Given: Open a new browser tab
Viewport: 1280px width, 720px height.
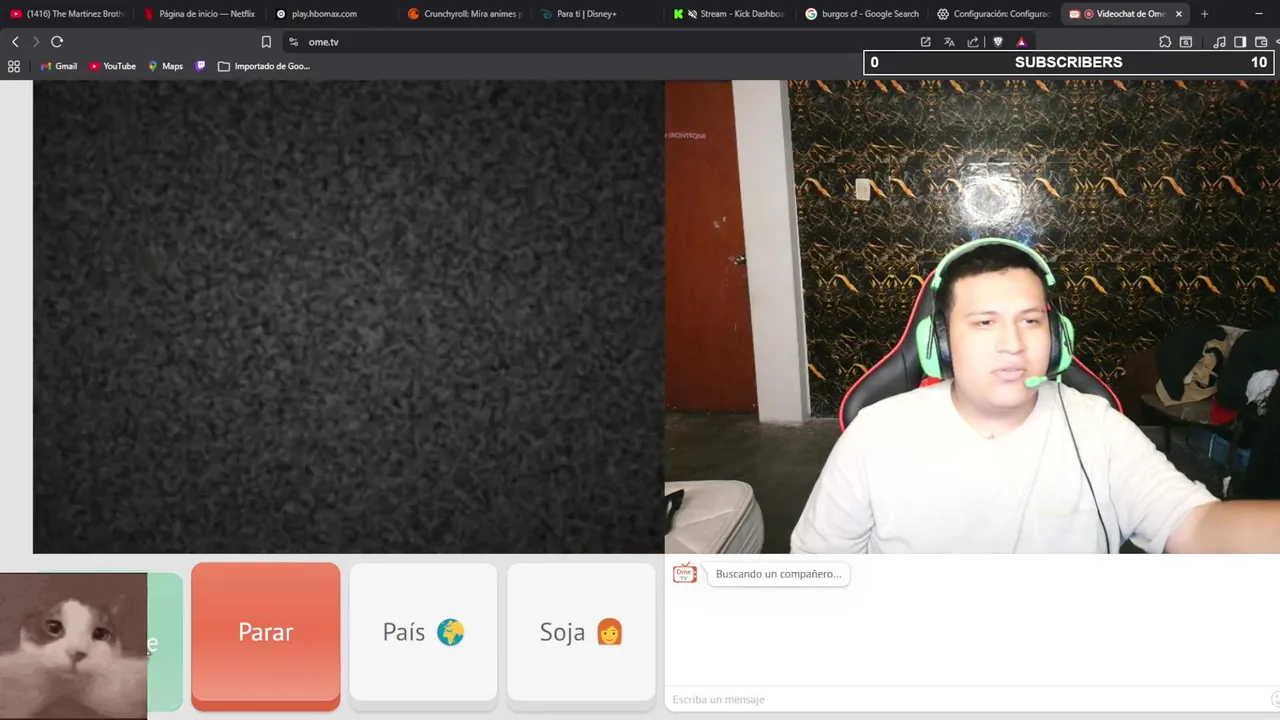Looking at the screenshot, I should [1204, 14].
